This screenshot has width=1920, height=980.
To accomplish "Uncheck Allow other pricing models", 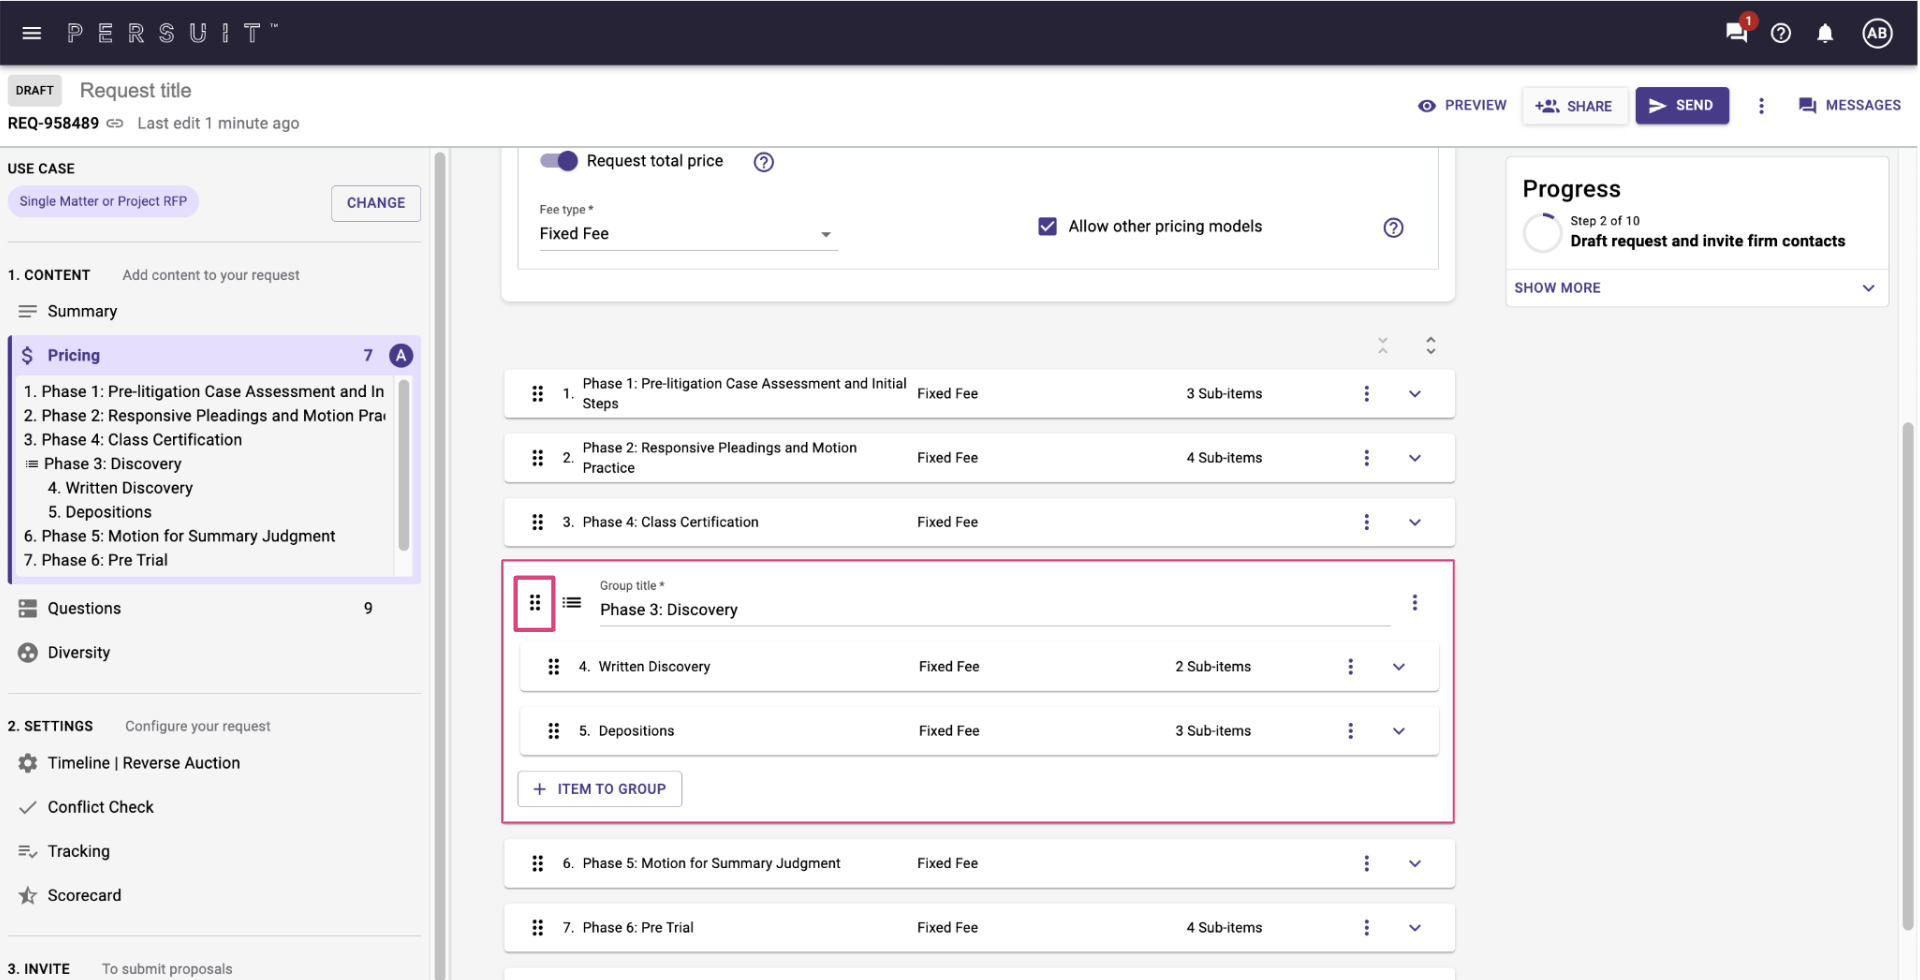I will coord(1047,227).
